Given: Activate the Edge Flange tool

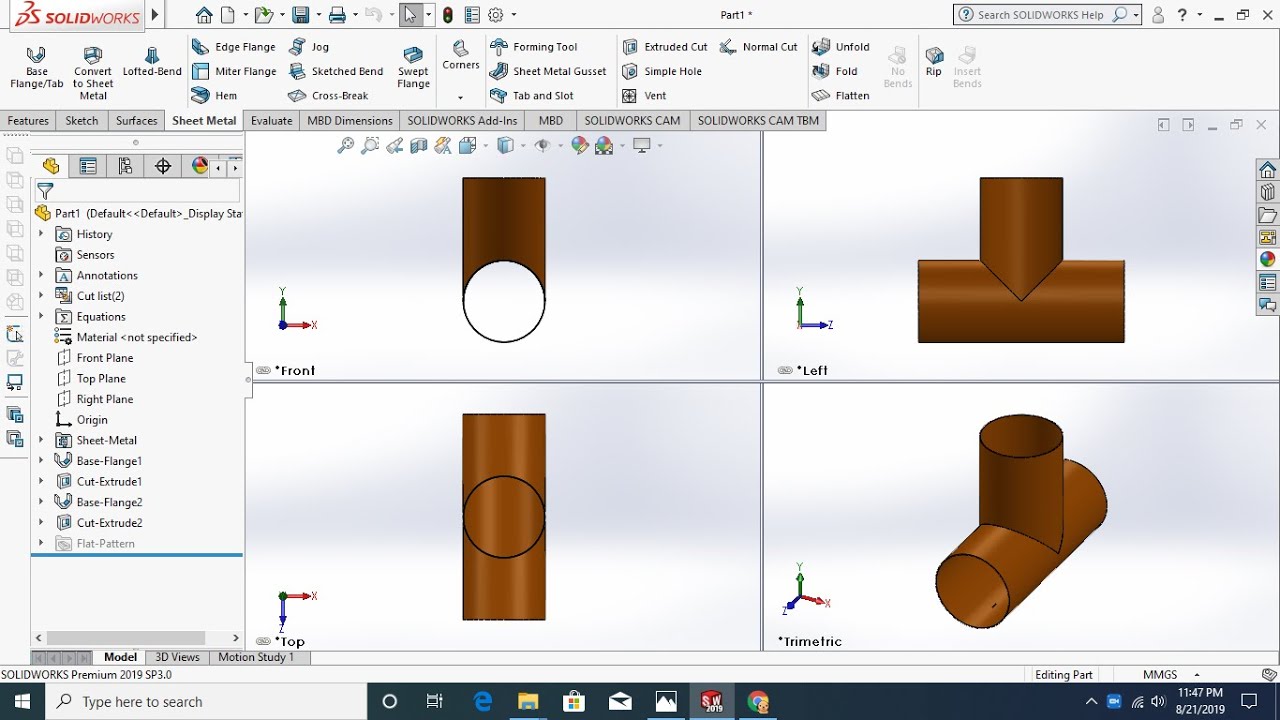Looking at the screenshot, I should 234,47.
